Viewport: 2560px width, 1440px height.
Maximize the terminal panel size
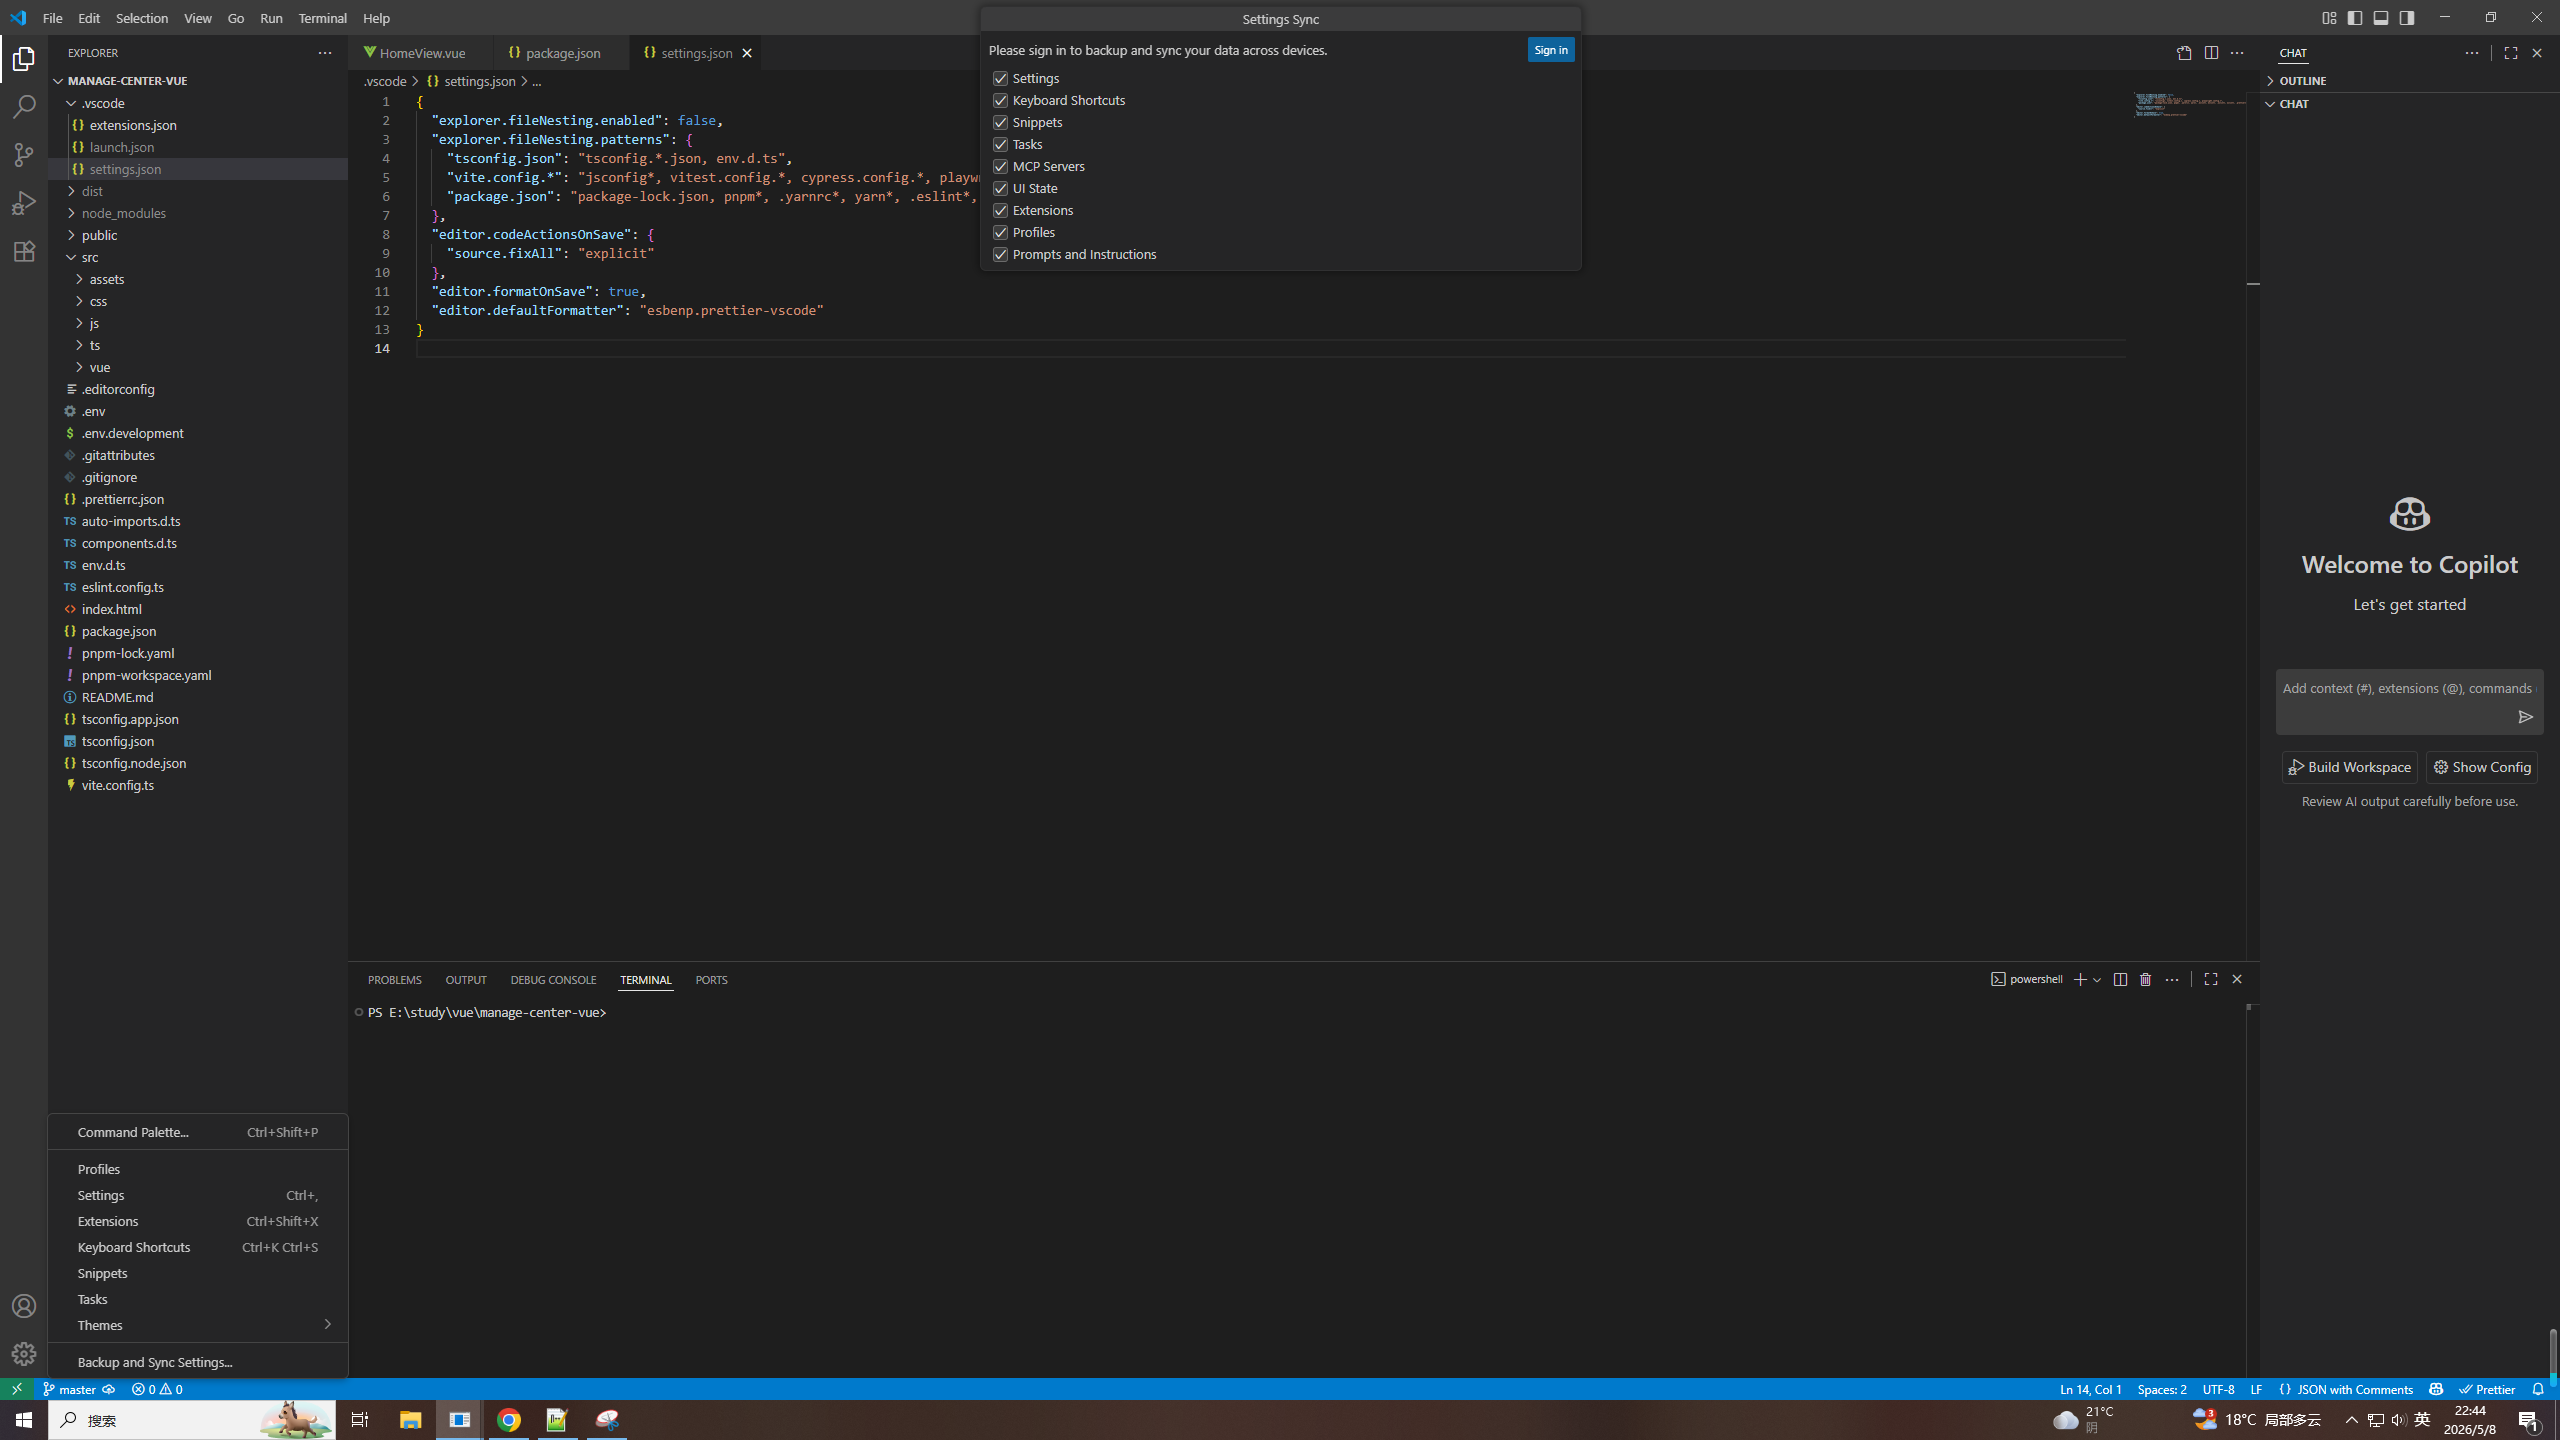click(2211, 980)
